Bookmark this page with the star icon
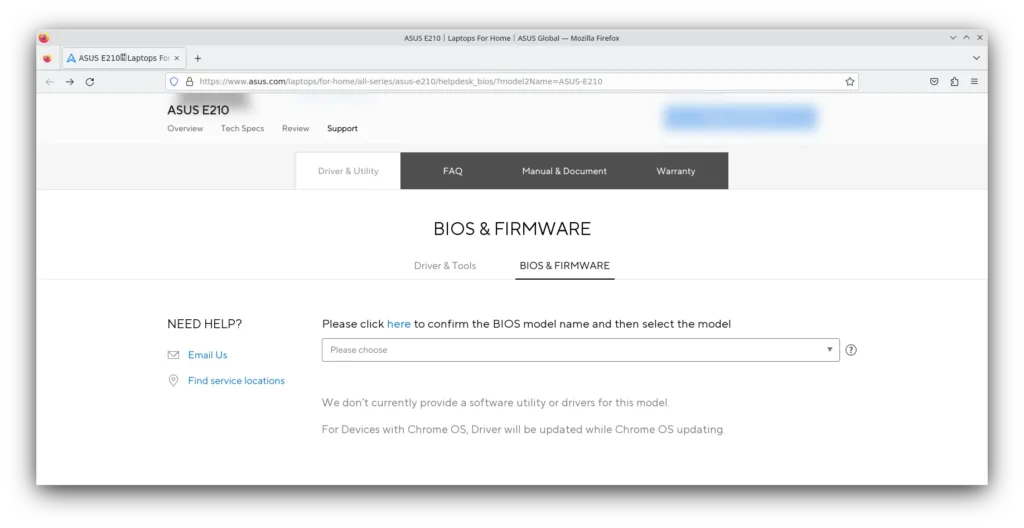 tap(850, 82)
